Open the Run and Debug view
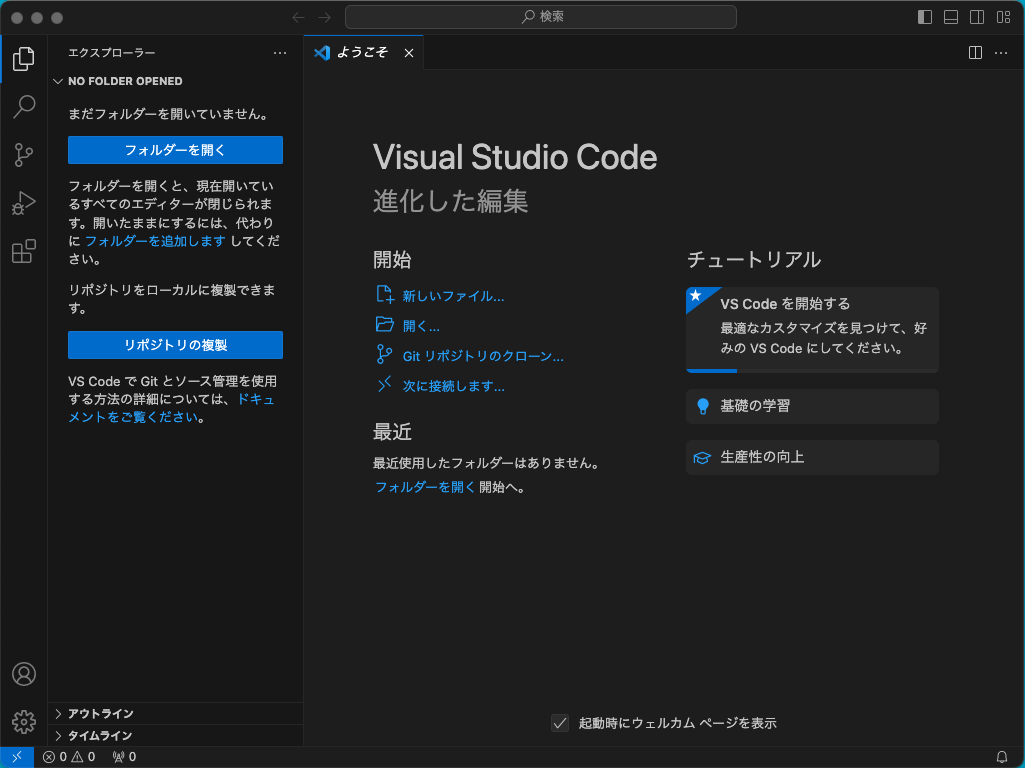 (x=24, y=203)
